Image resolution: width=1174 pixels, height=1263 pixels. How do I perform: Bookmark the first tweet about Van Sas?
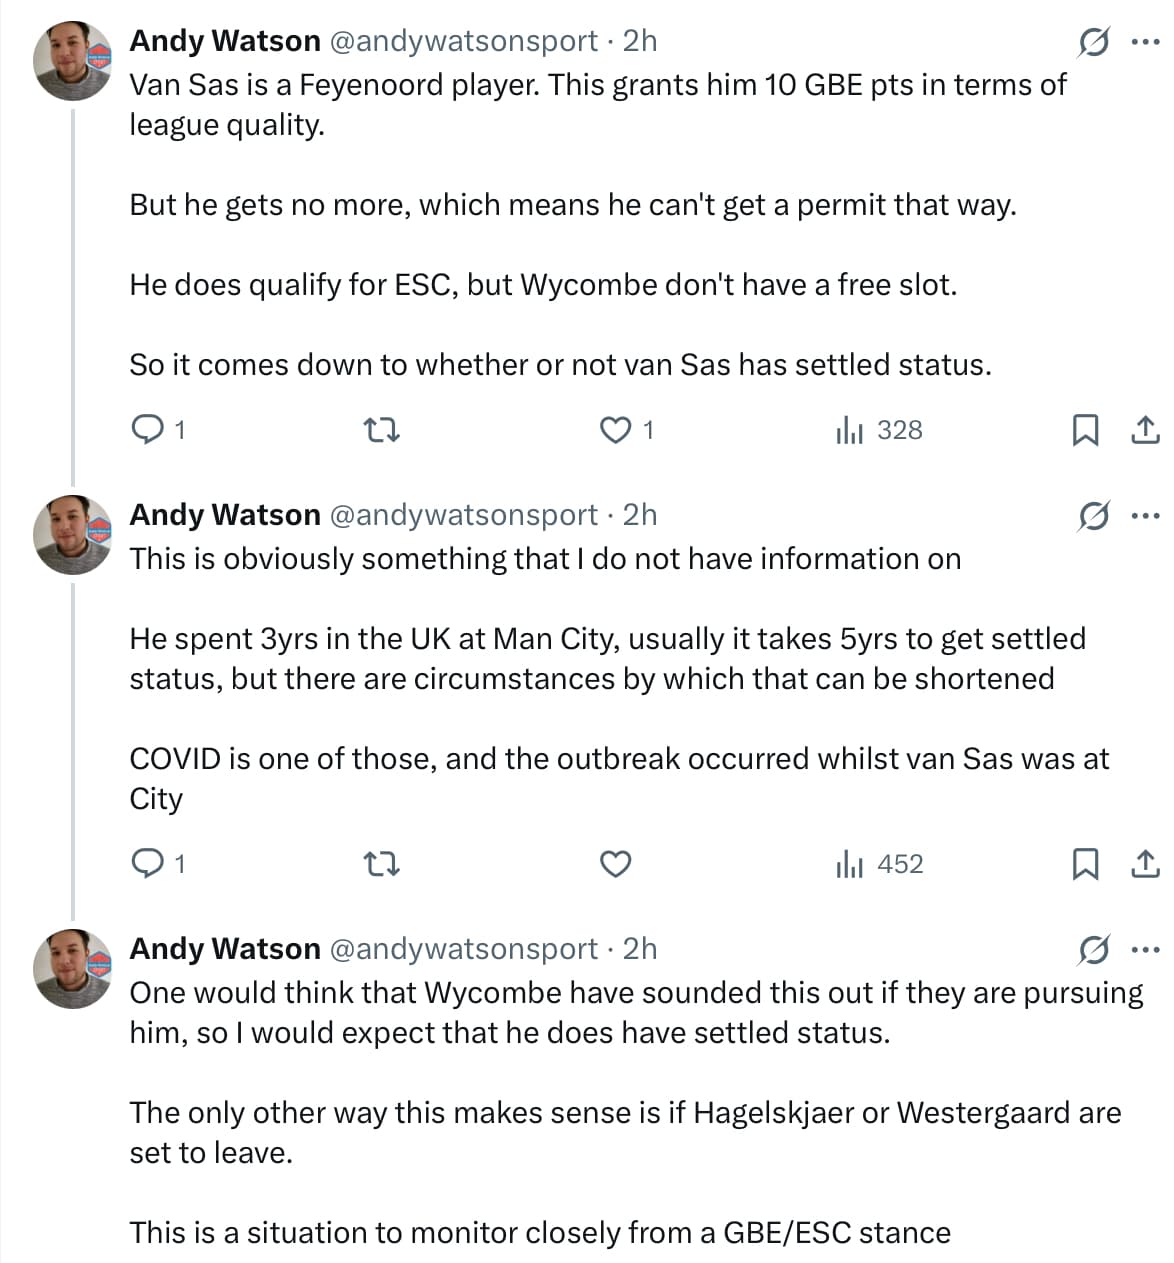coord(1084,430)
